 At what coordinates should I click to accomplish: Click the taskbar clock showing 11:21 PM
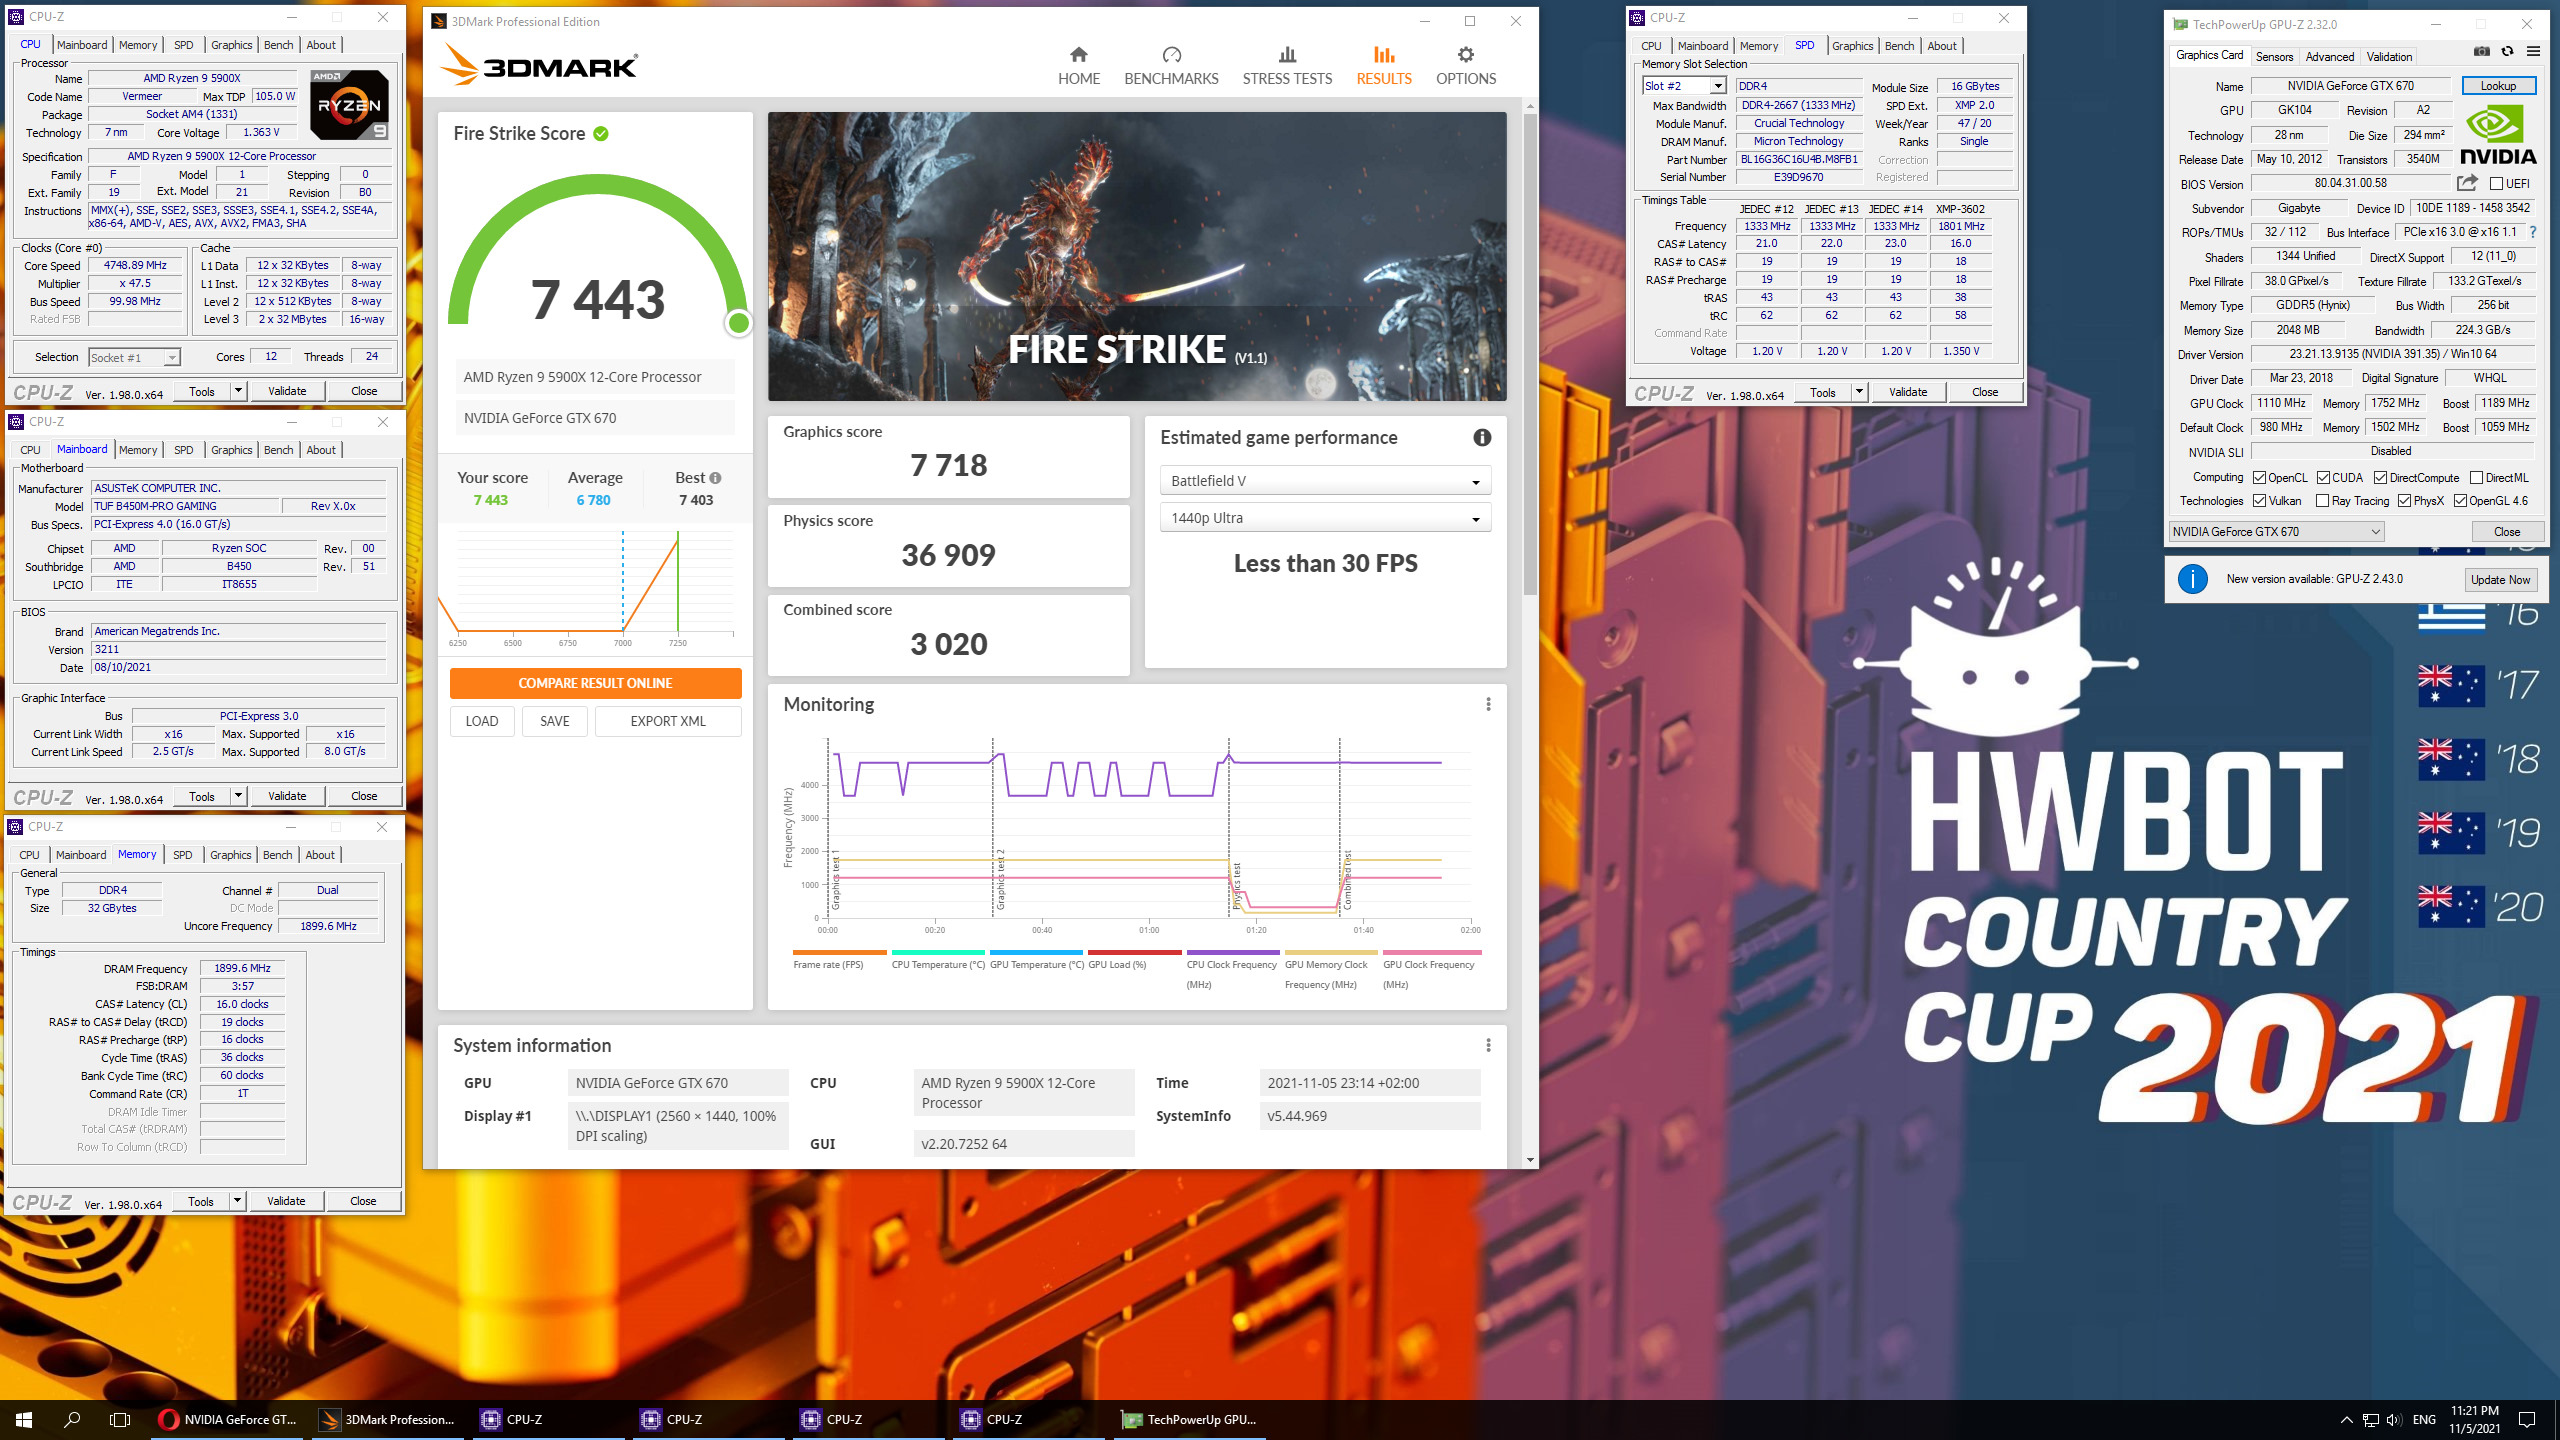click(2474, 1419)
